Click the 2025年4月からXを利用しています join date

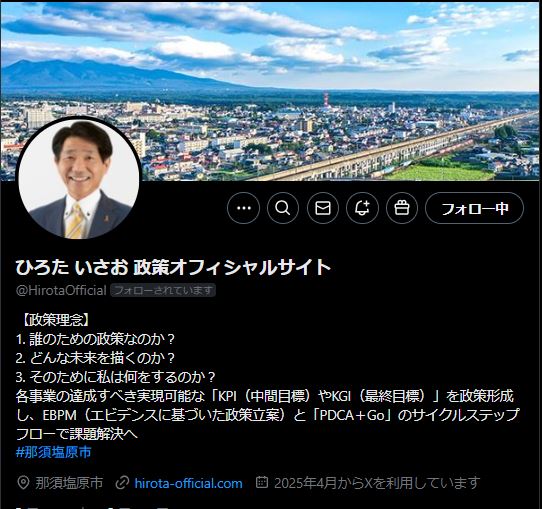tap(377, 483)
